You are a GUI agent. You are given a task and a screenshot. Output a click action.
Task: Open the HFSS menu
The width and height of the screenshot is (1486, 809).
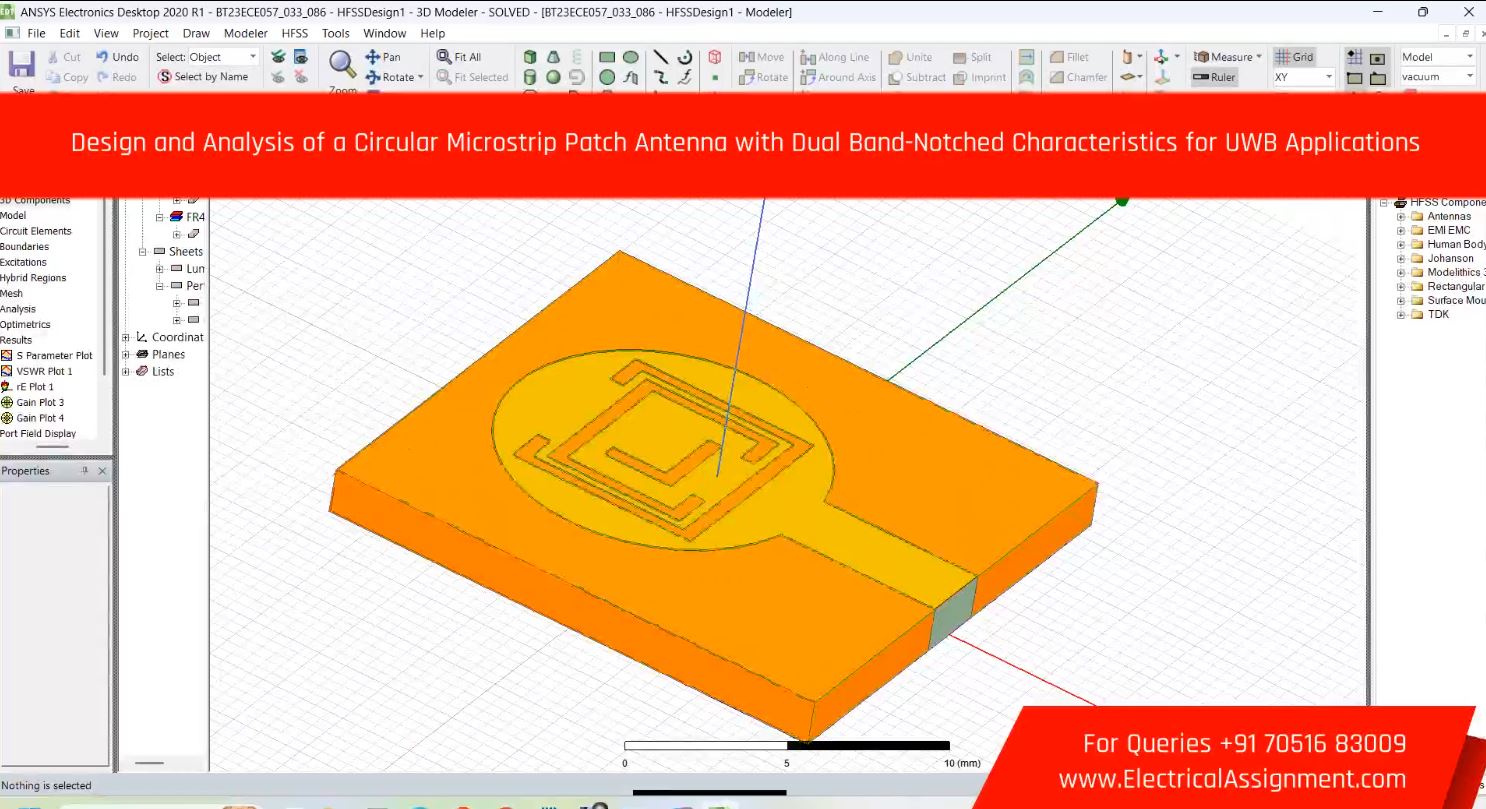click(295, 33)
